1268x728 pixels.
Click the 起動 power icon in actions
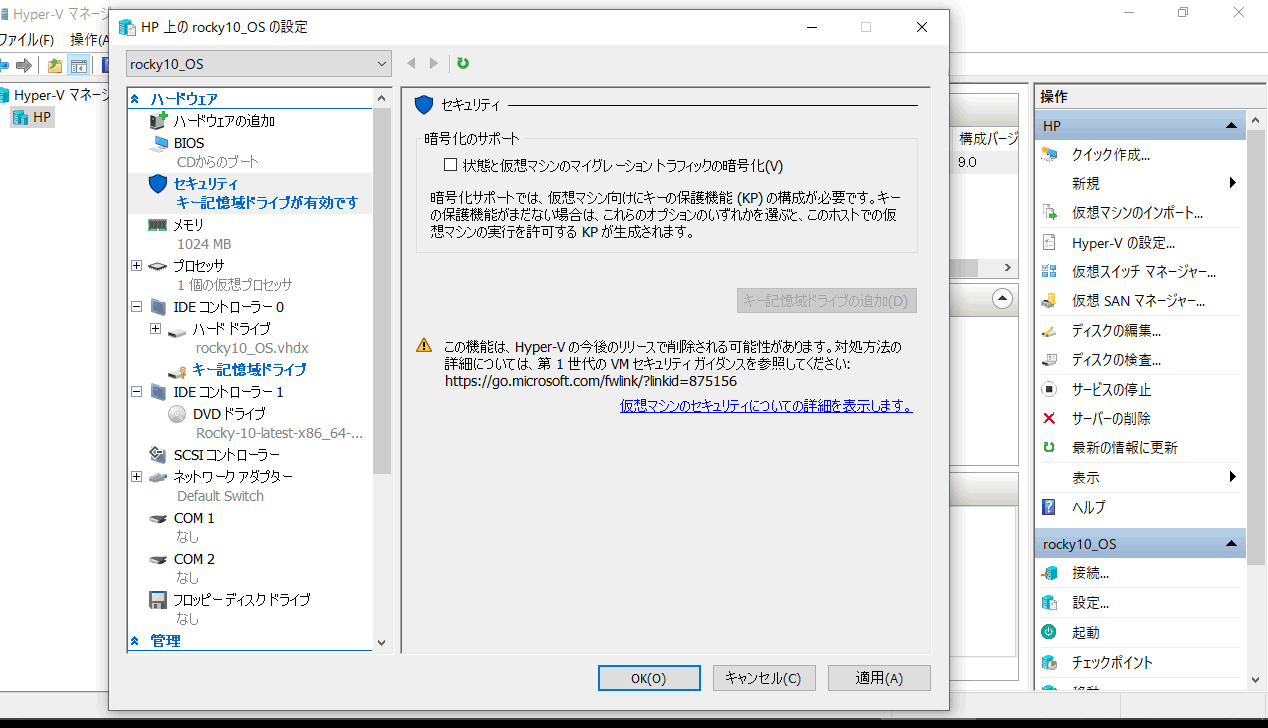click(1049, 632)
